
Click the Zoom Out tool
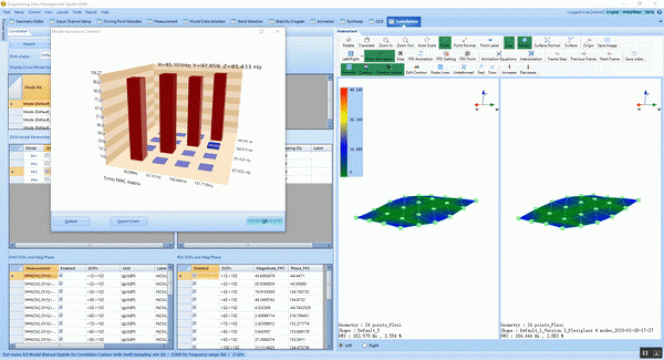(x=405, y=42)
